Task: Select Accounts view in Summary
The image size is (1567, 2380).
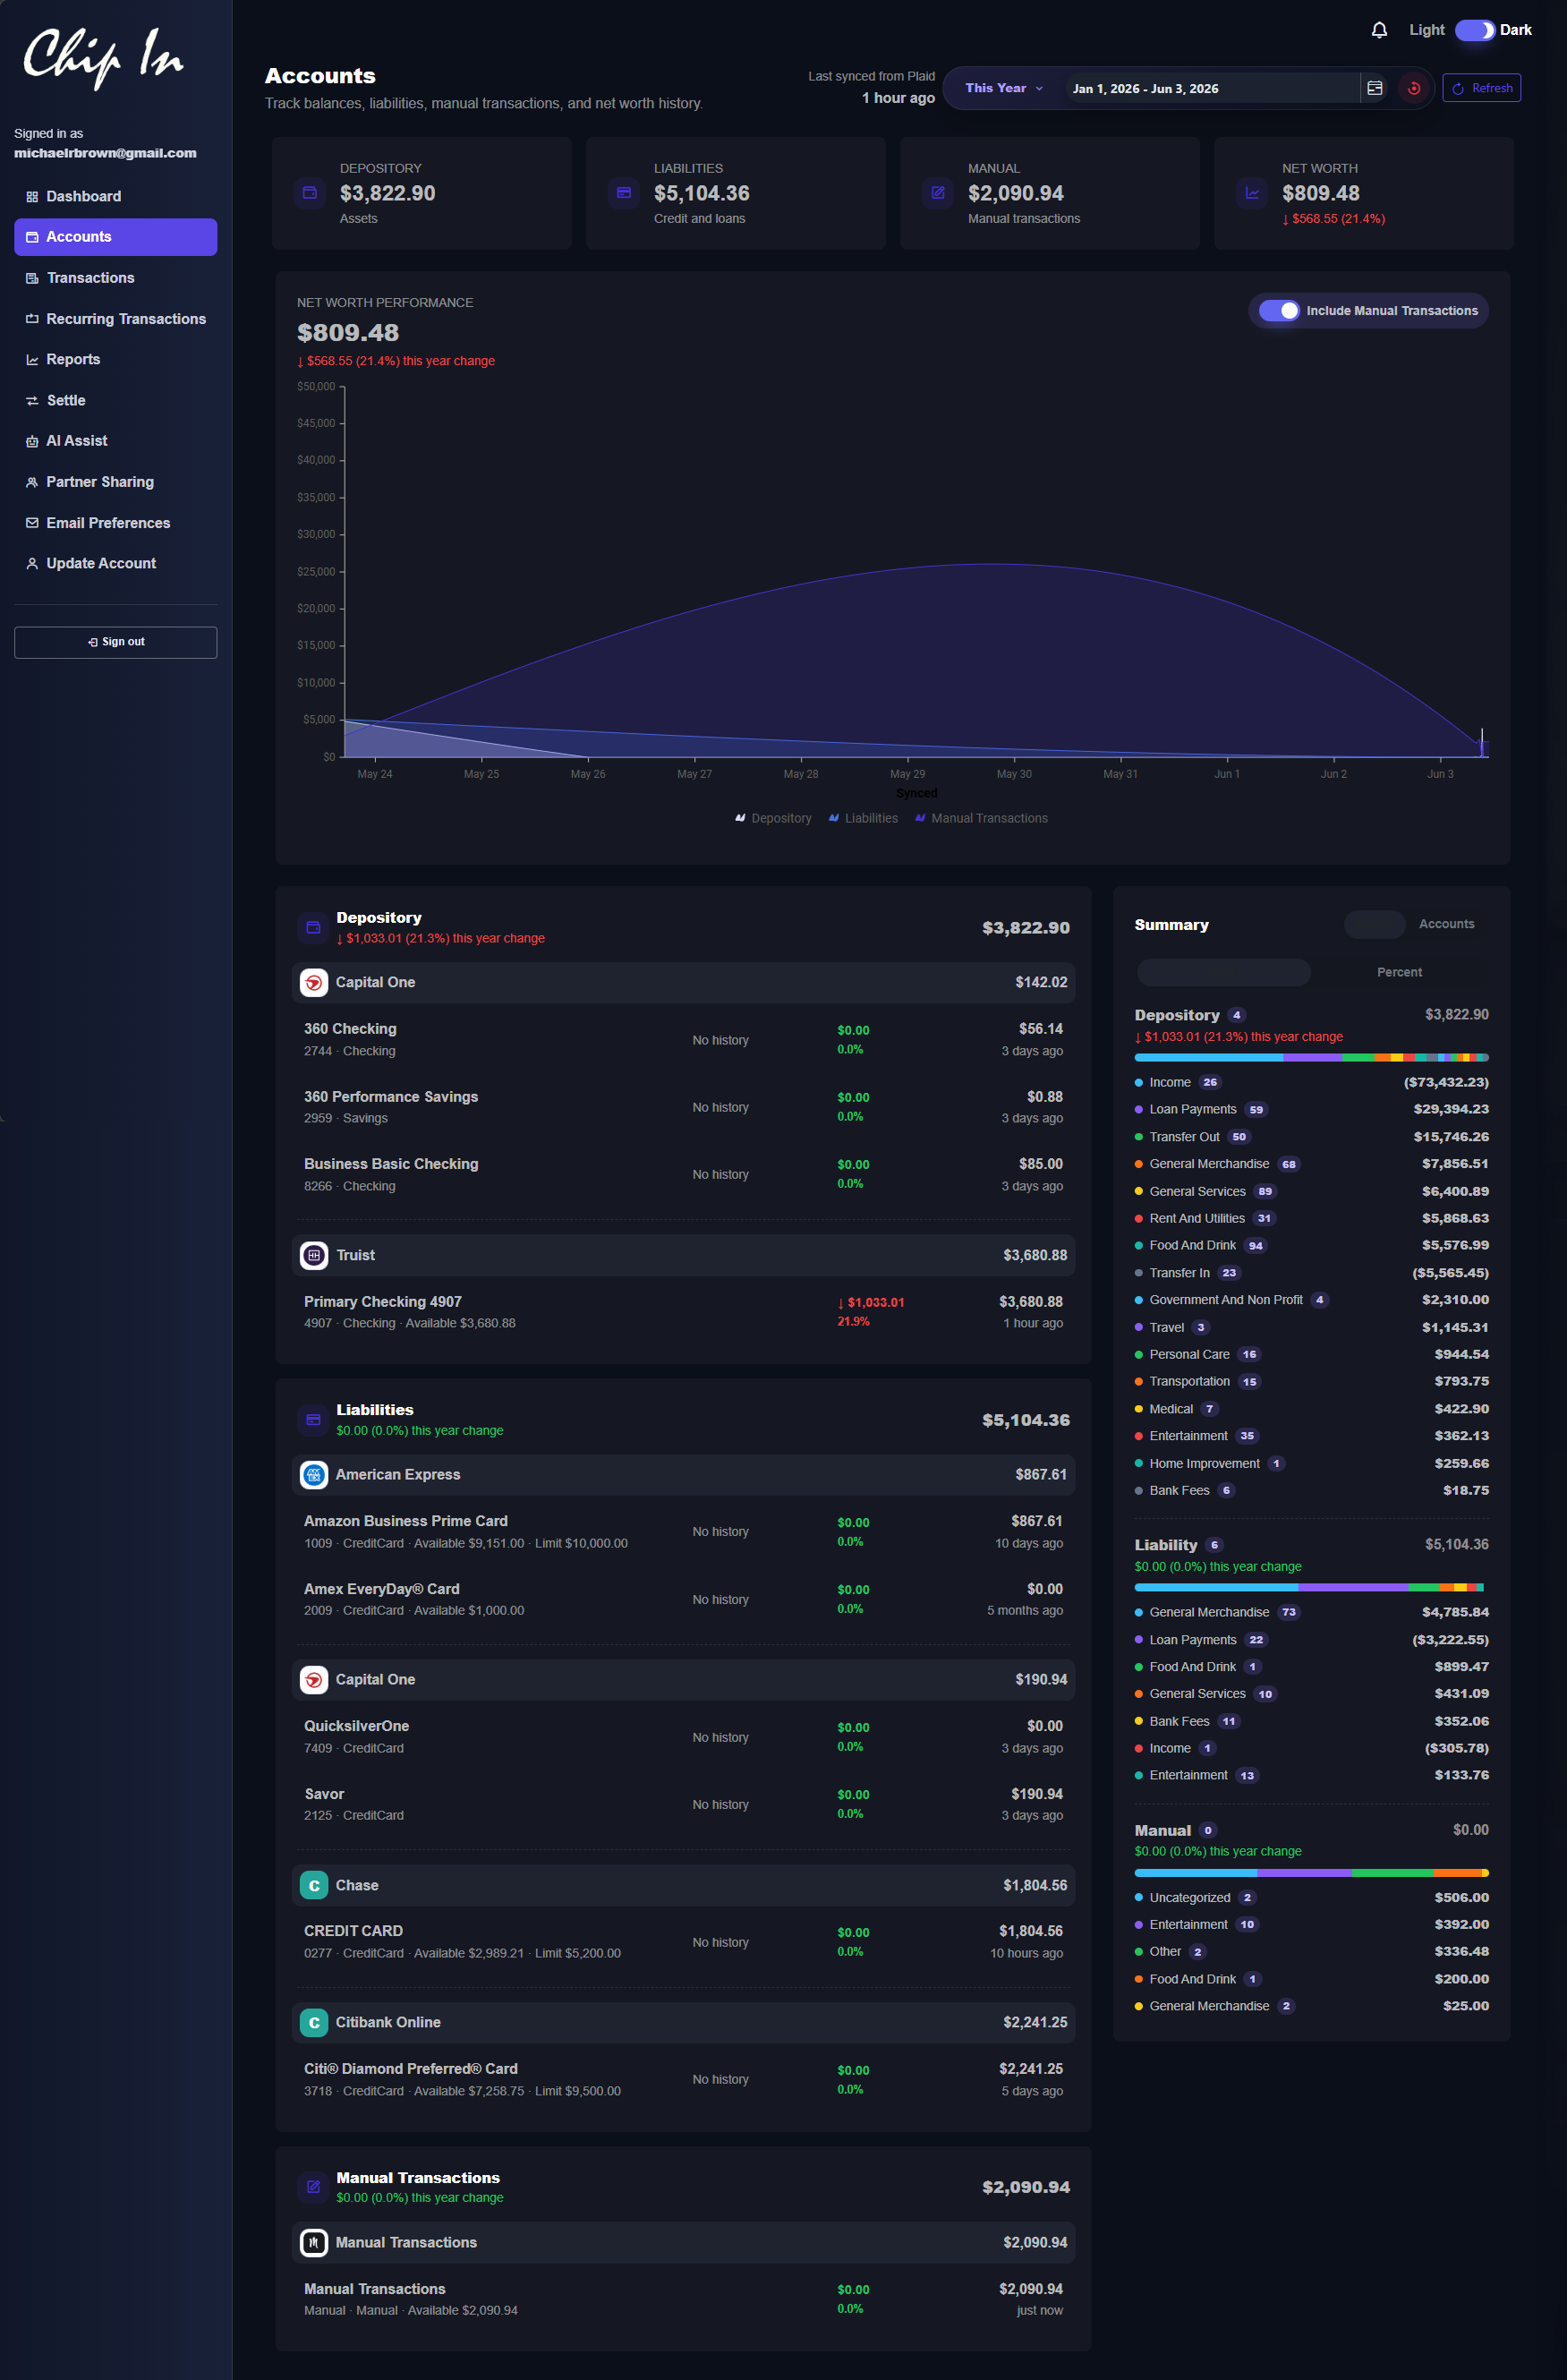Action: (1446, 924)
